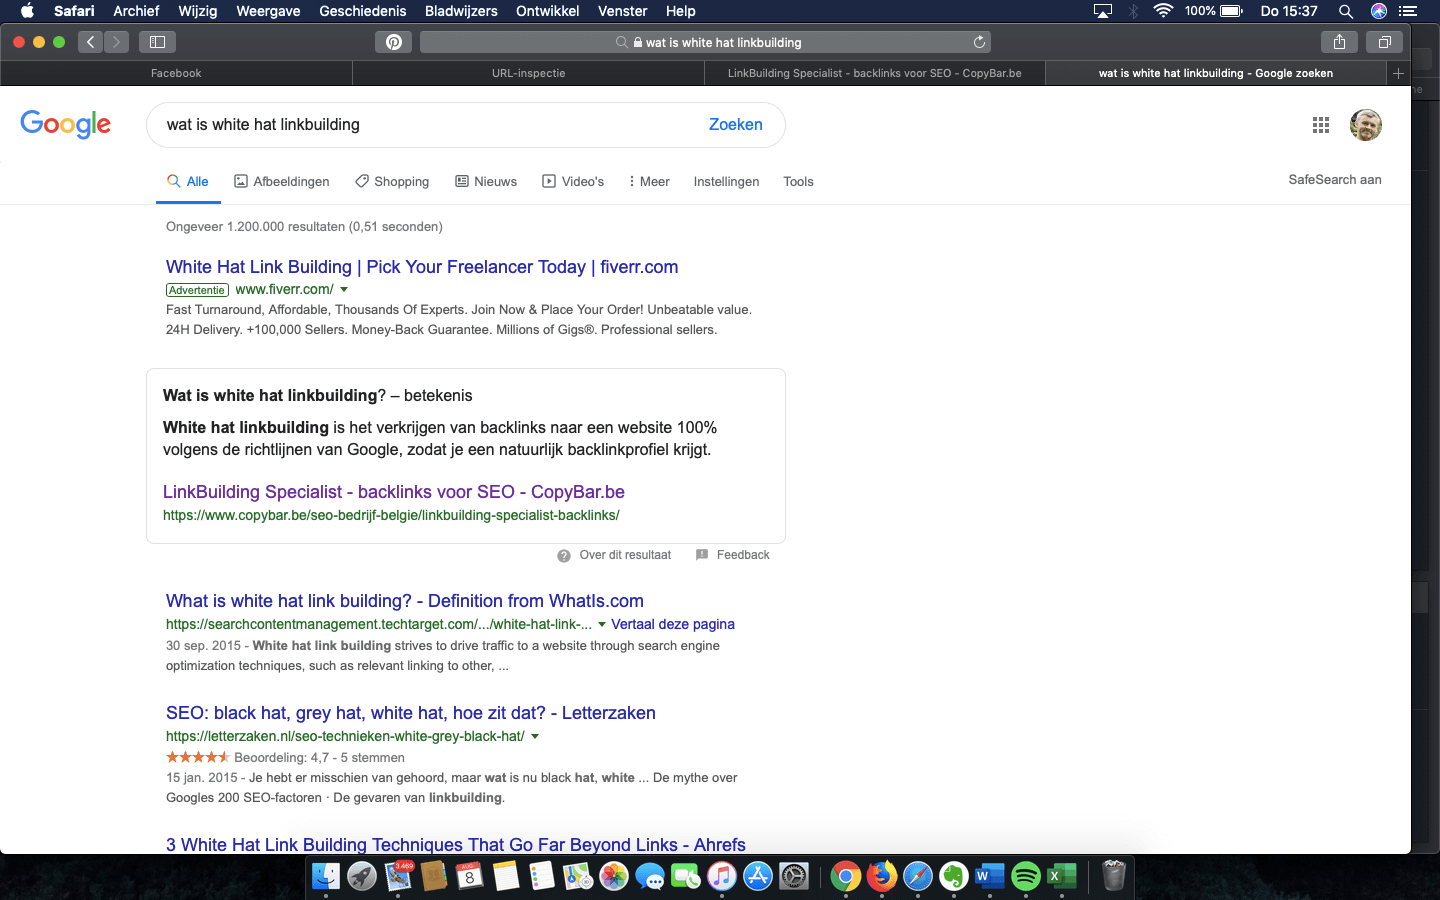The image size is (1440, 900).
Task: Launch Google Chrome from the Dock
Action: (x=846, y=876)
